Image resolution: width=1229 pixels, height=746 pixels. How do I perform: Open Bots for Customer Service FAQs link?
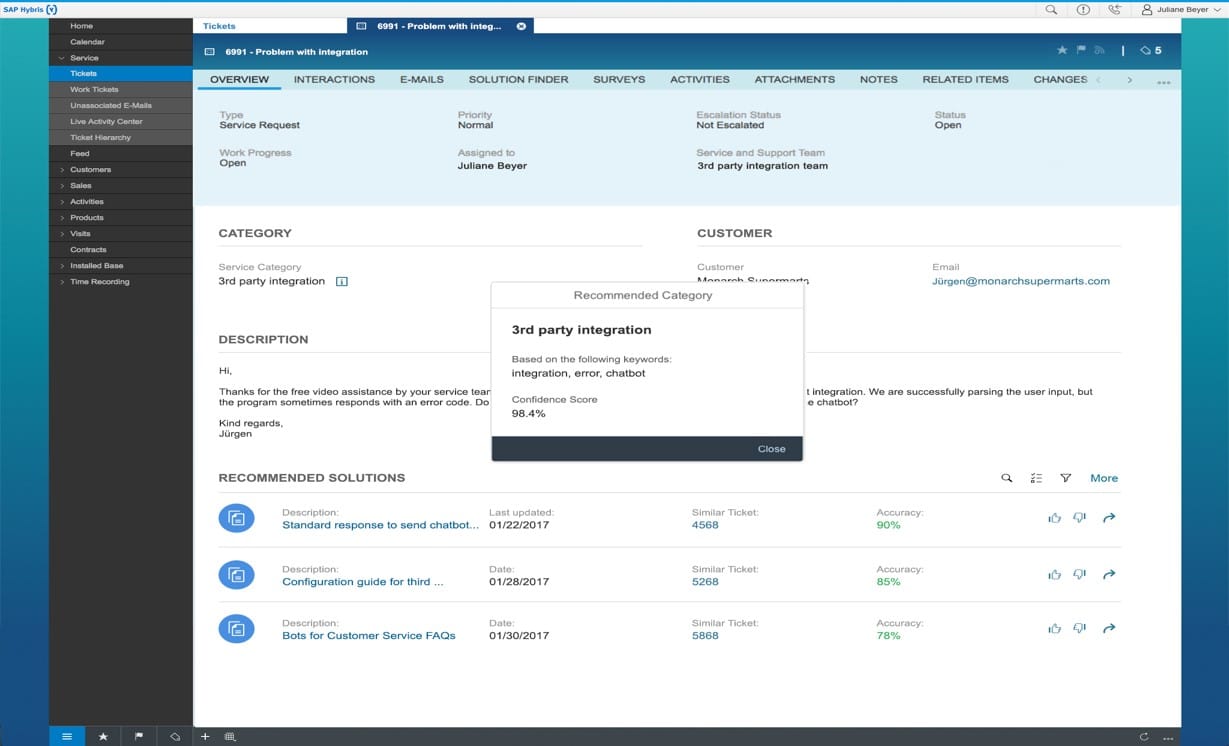369,635
